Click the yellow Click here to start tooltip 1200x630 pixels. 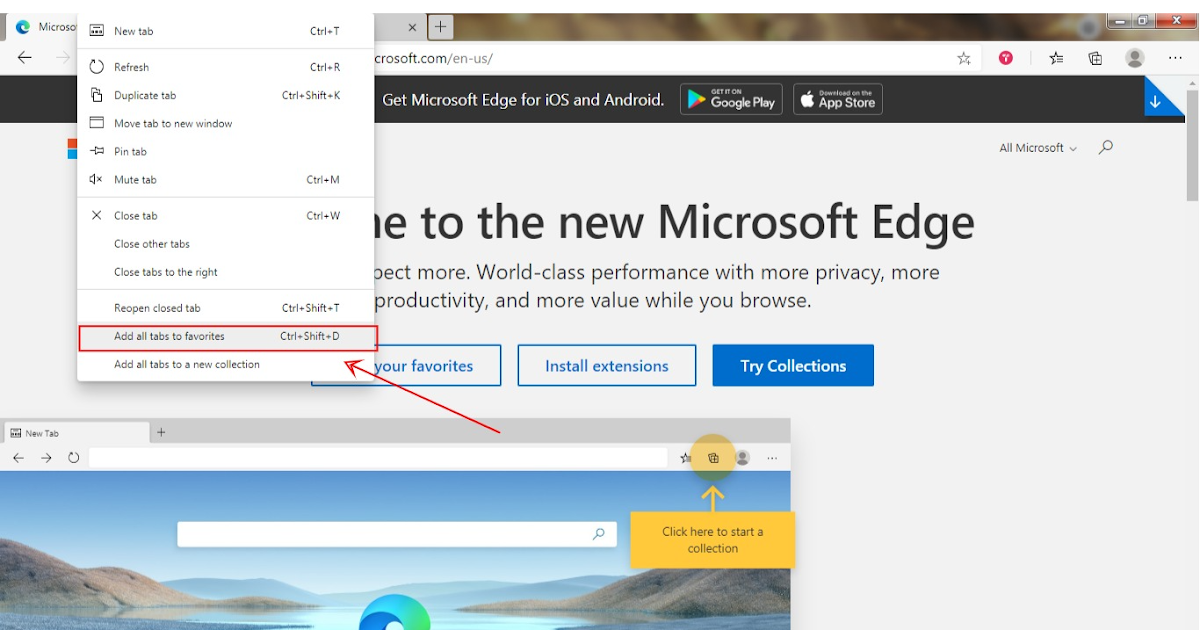[x=713, y=540]
